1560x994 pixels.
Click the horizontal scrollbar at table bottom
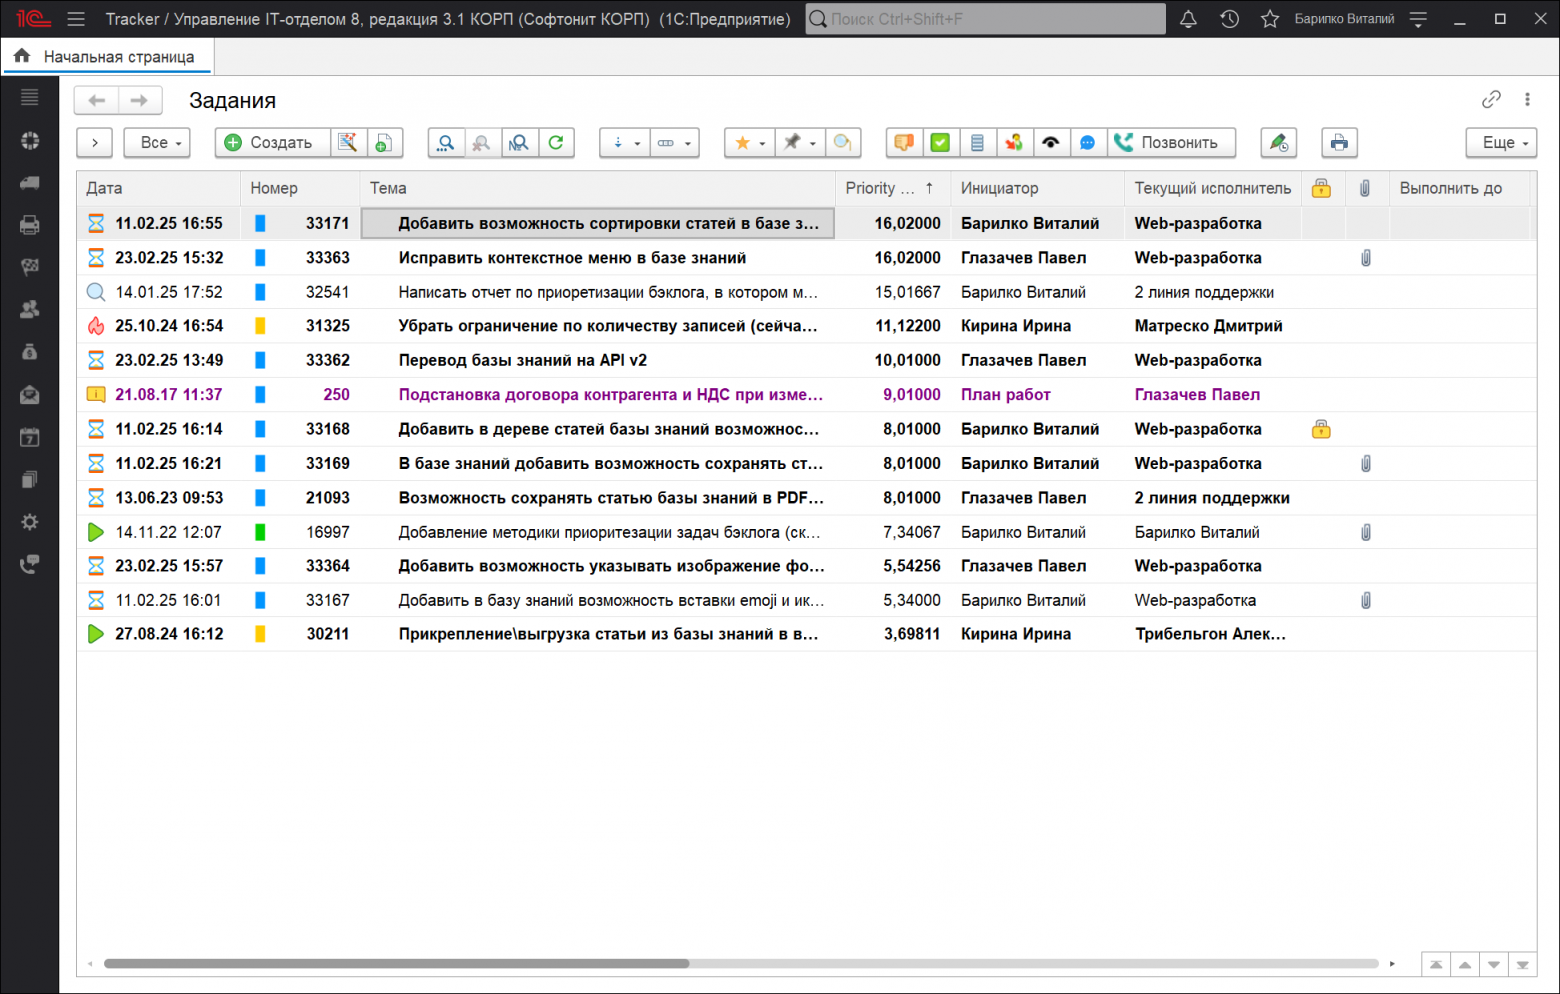(x=396, y=964)
